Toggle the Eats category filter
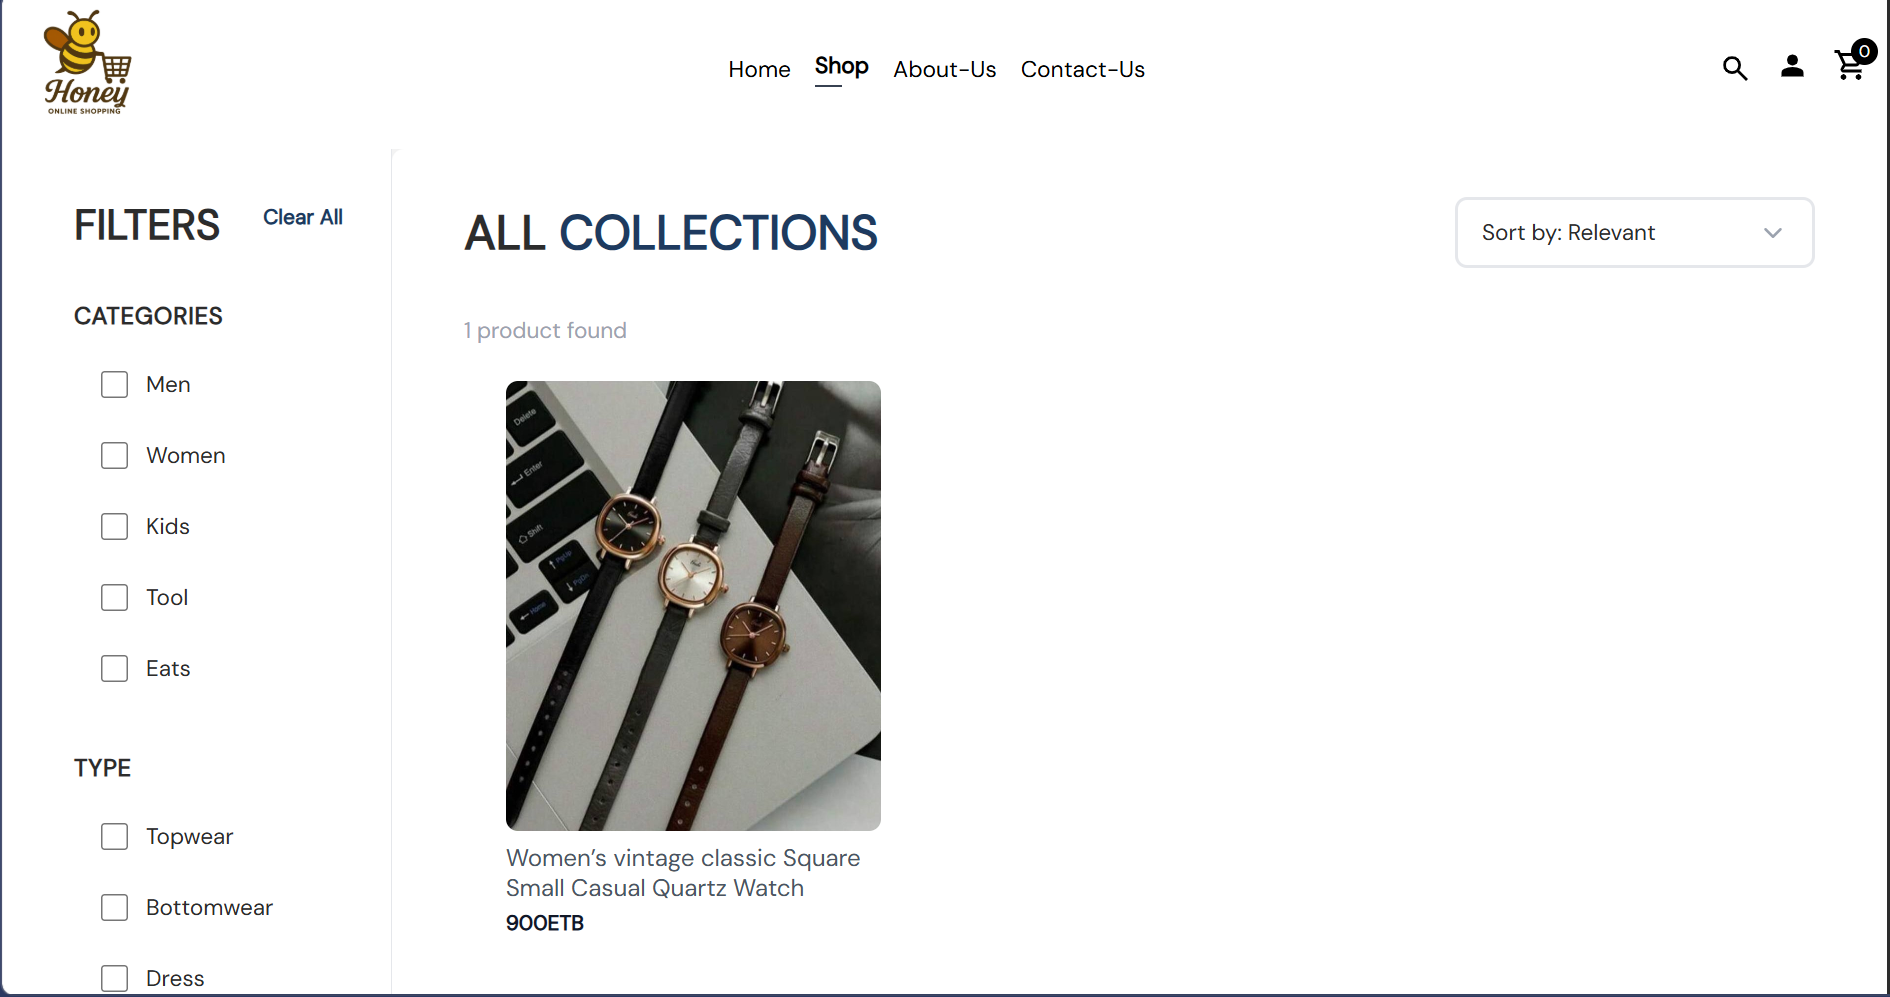Viewport: 1890px width, 997px height. coord(114,669)
